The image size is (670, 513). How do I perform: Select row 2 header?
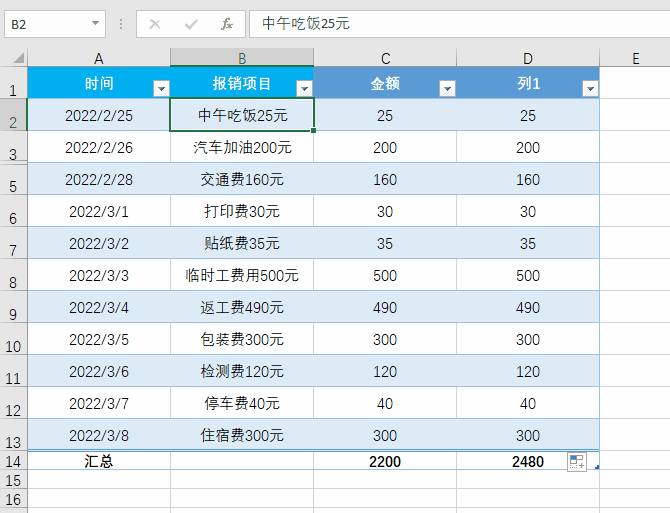pos(13,115)
